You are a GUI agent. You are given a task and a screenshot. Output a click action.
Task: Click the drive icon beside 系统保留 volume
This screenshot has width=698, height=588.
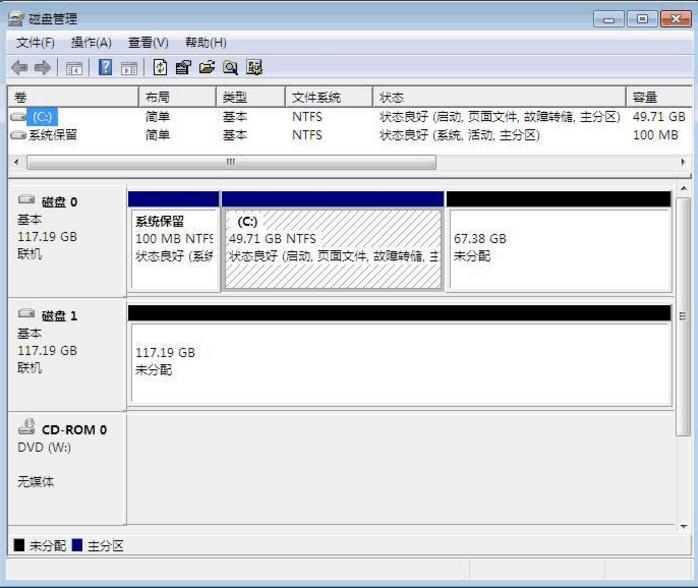pyautogui.click(x=18, y=135)
